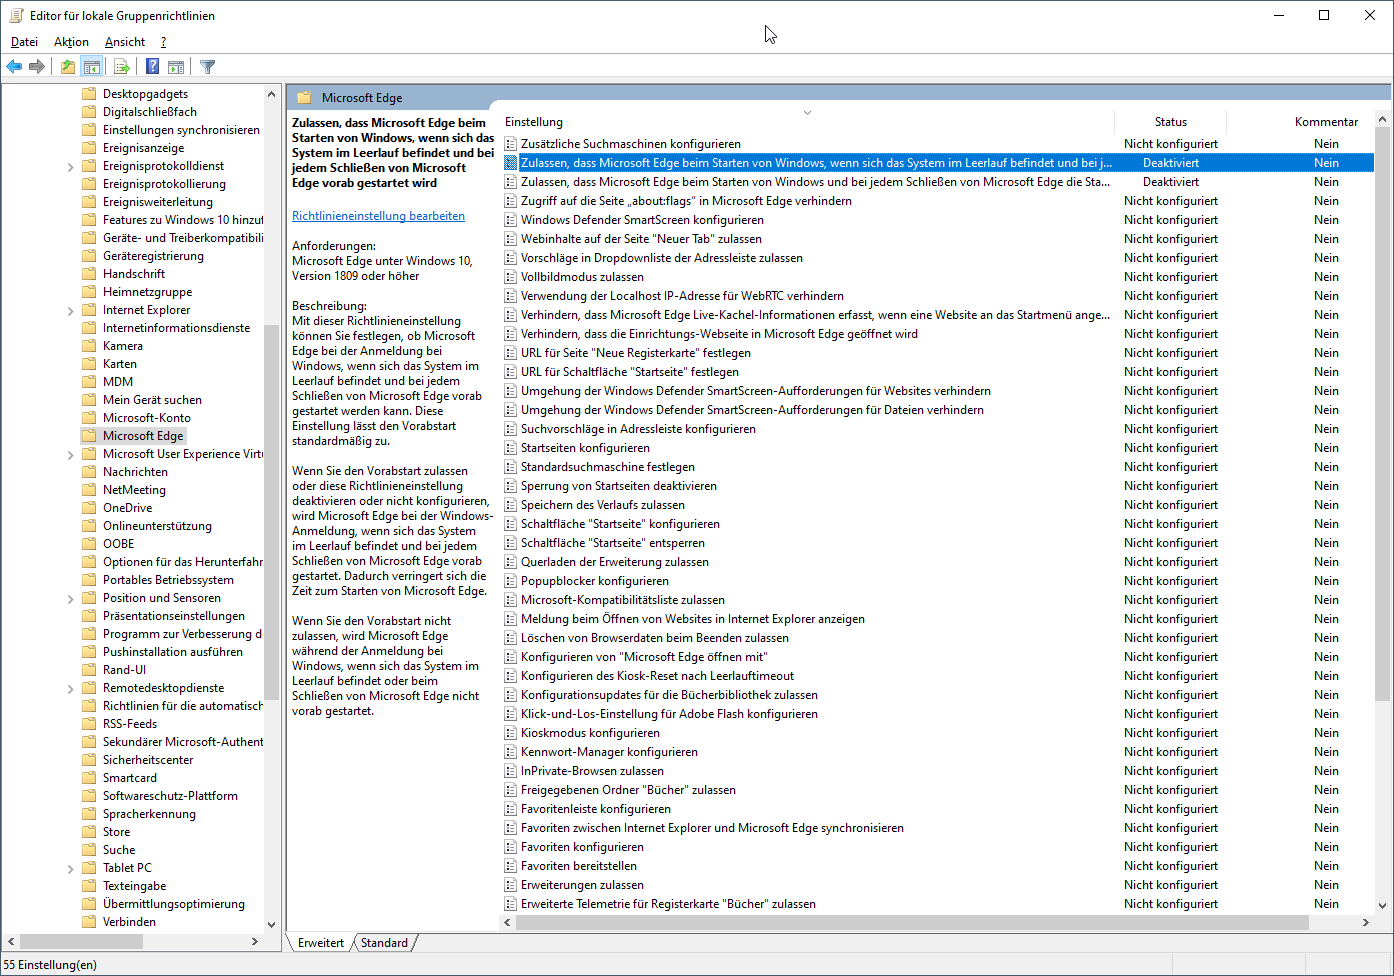Expand the Internet Explorer tree node
Screen dimensions: 1394x976
(x=71, y=311)
